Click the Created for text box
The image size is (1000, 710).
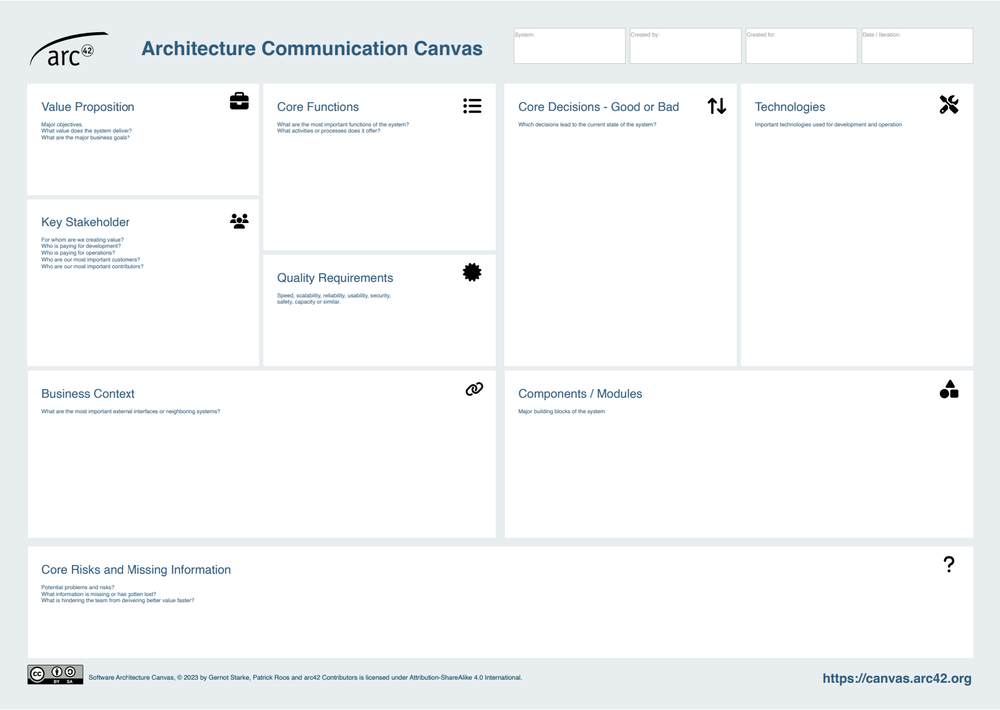pos(801,45)
